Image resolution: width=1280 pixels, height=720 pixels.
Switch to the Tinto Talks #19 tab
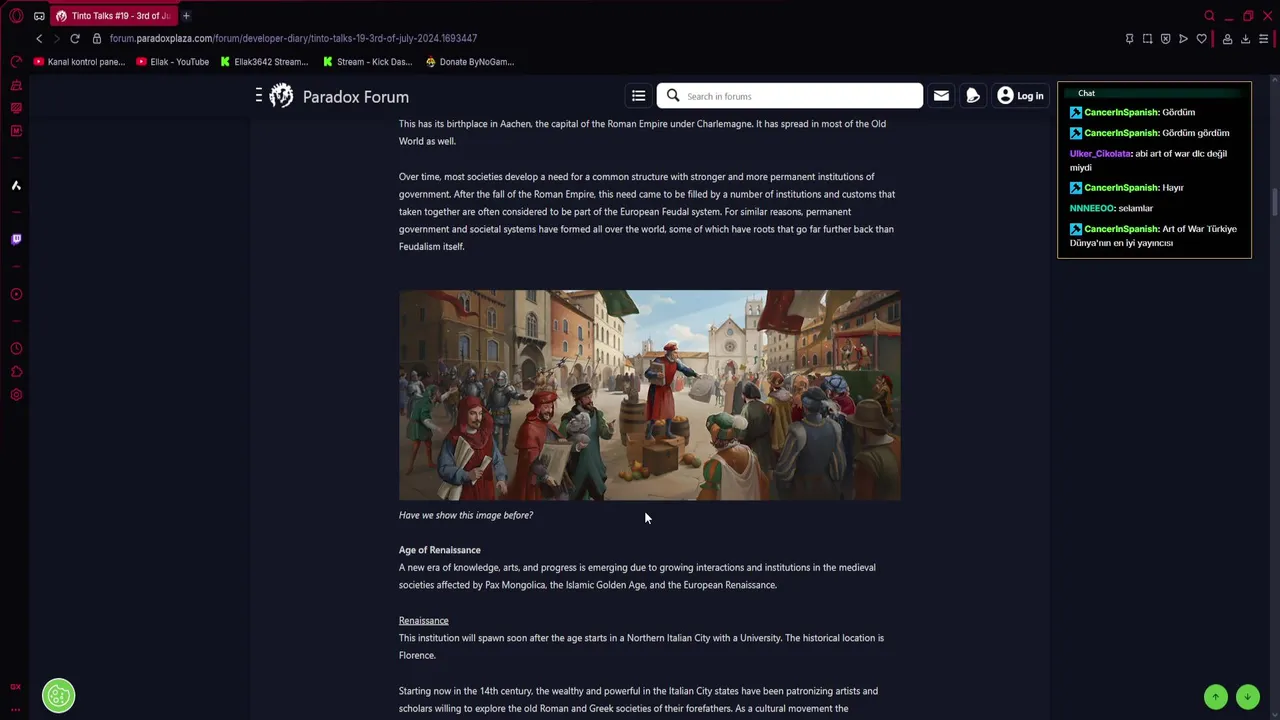click(x=114, y=16)
